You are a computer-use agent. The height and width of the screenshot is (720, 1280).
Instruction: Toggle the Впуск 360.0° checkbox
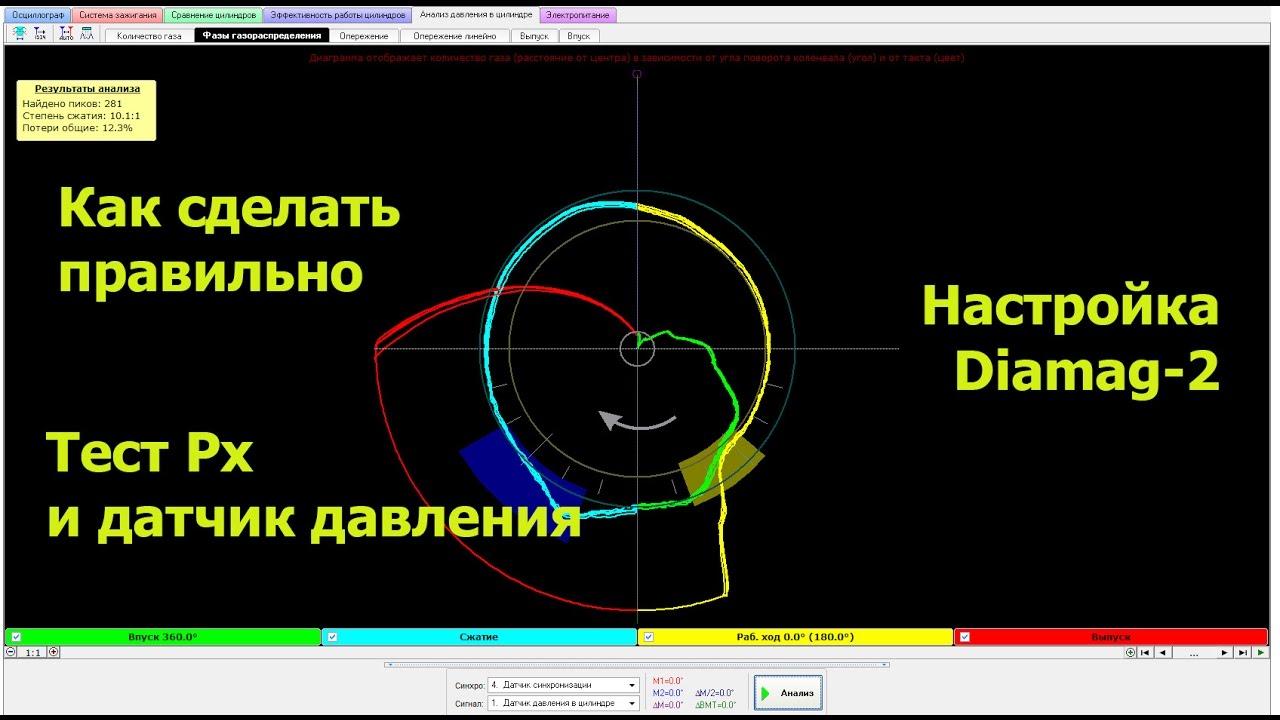coord(16,636)
